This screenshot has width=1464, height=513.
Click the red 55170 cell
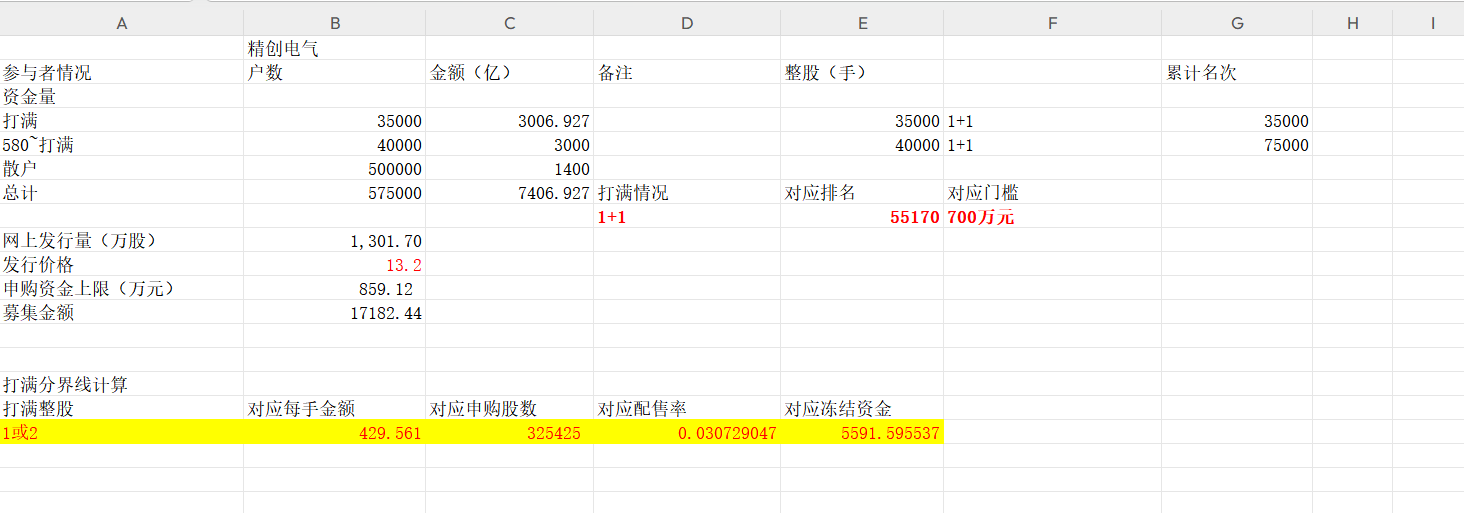pos(862,216)
